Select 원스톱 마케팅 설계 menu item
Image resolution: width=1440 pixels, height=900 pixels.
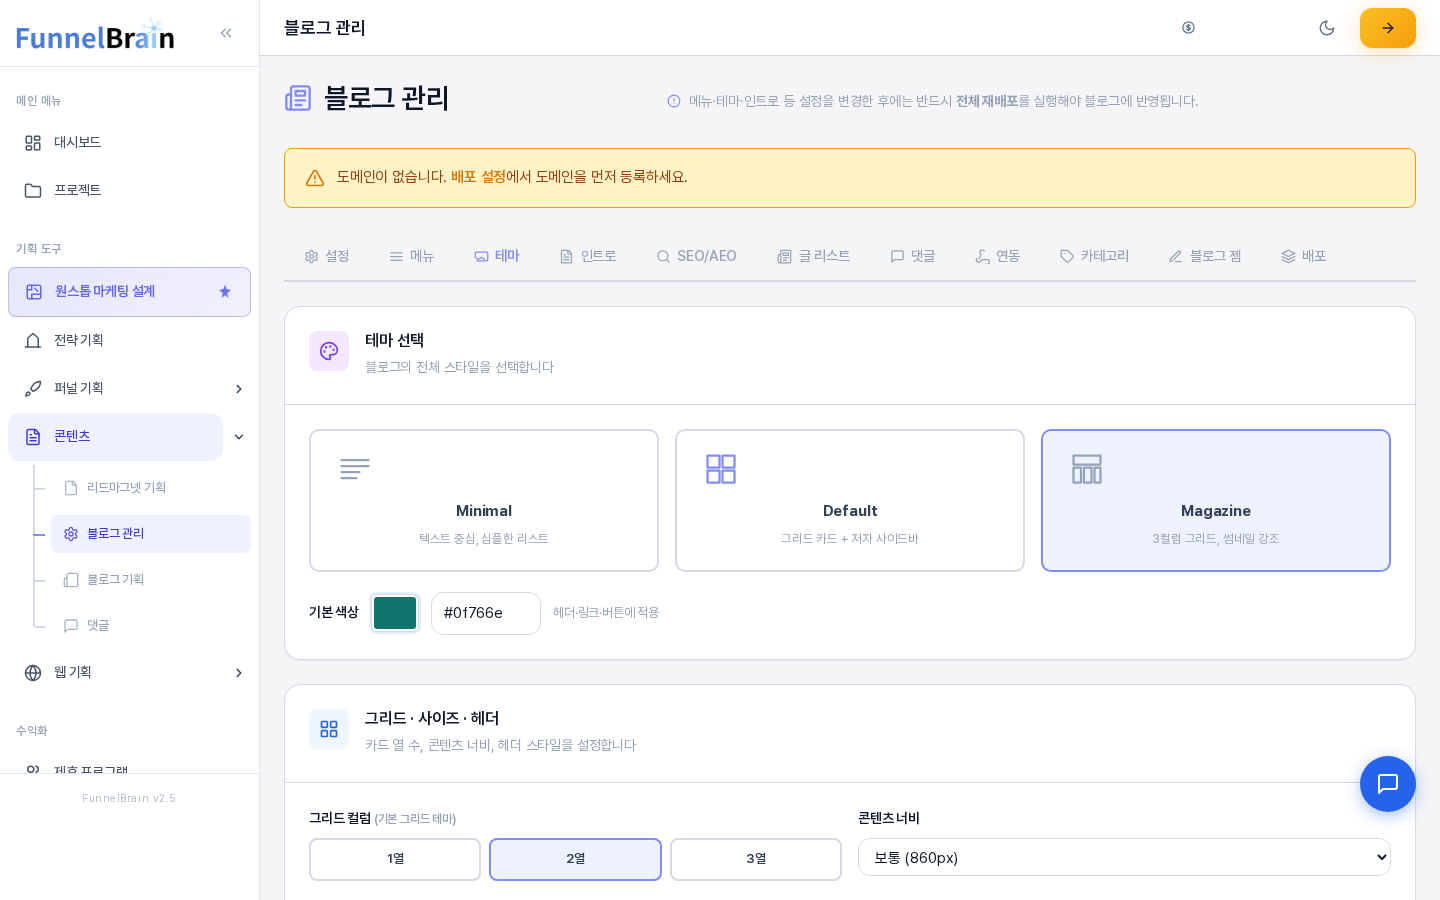click(129, 292)
